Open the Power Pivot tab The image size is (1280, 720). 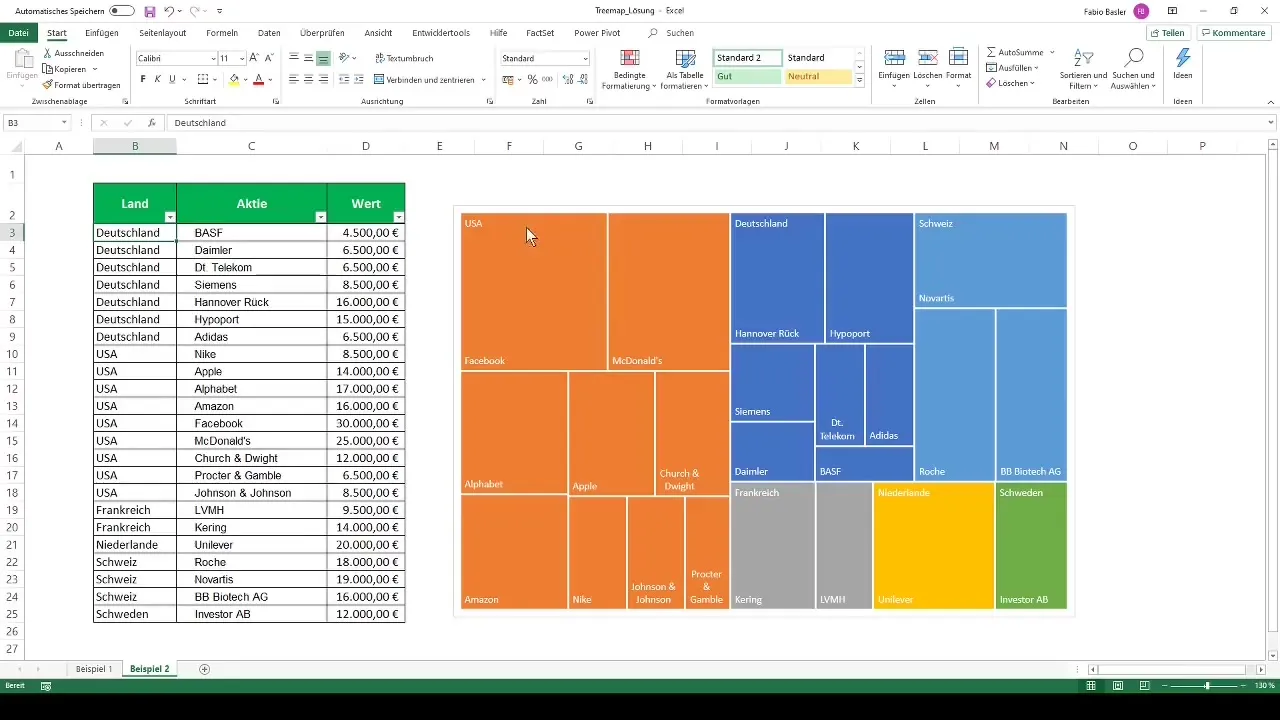tap(597, 33)
